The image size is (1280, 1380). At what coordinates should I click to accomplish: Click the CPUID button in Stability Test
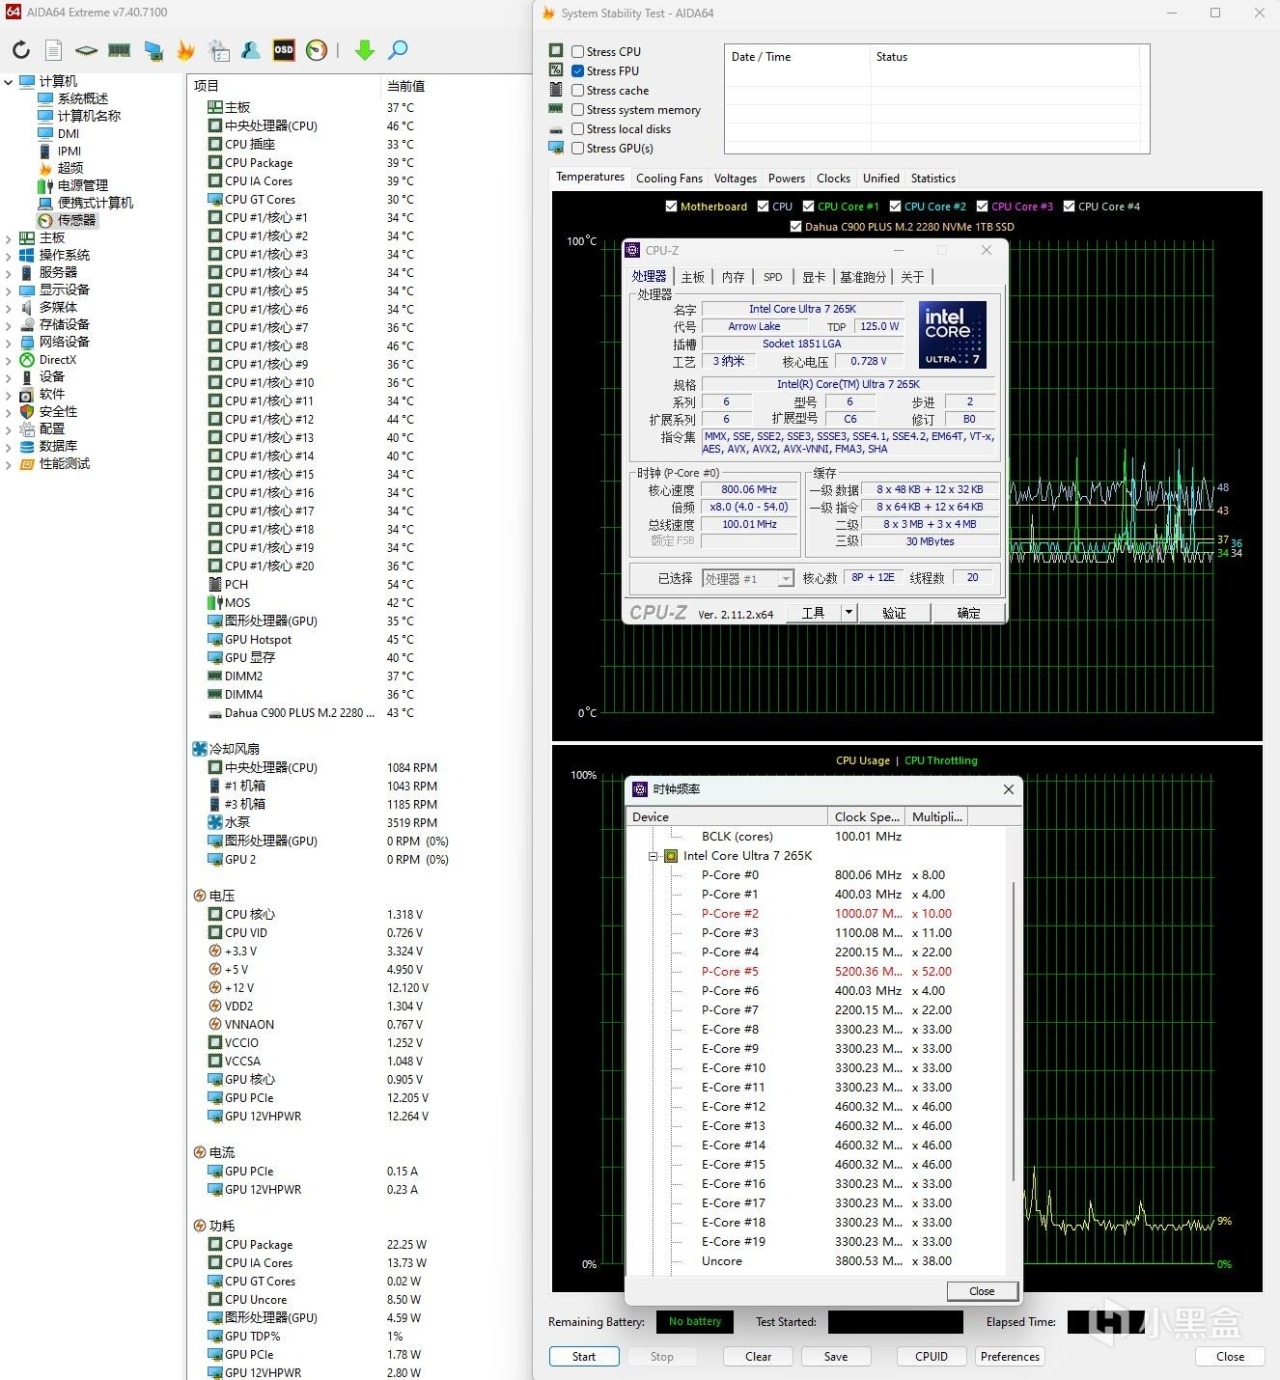[x=931, y=1357]
